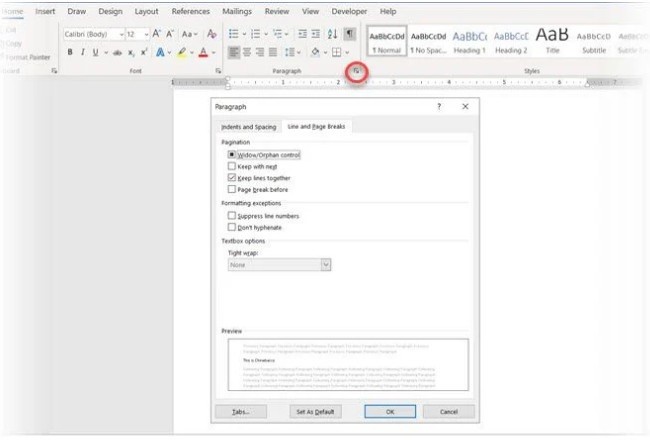Switch to Indents and Spacing tab
This screenshot has width=650, height=440.
pos(249,127)
